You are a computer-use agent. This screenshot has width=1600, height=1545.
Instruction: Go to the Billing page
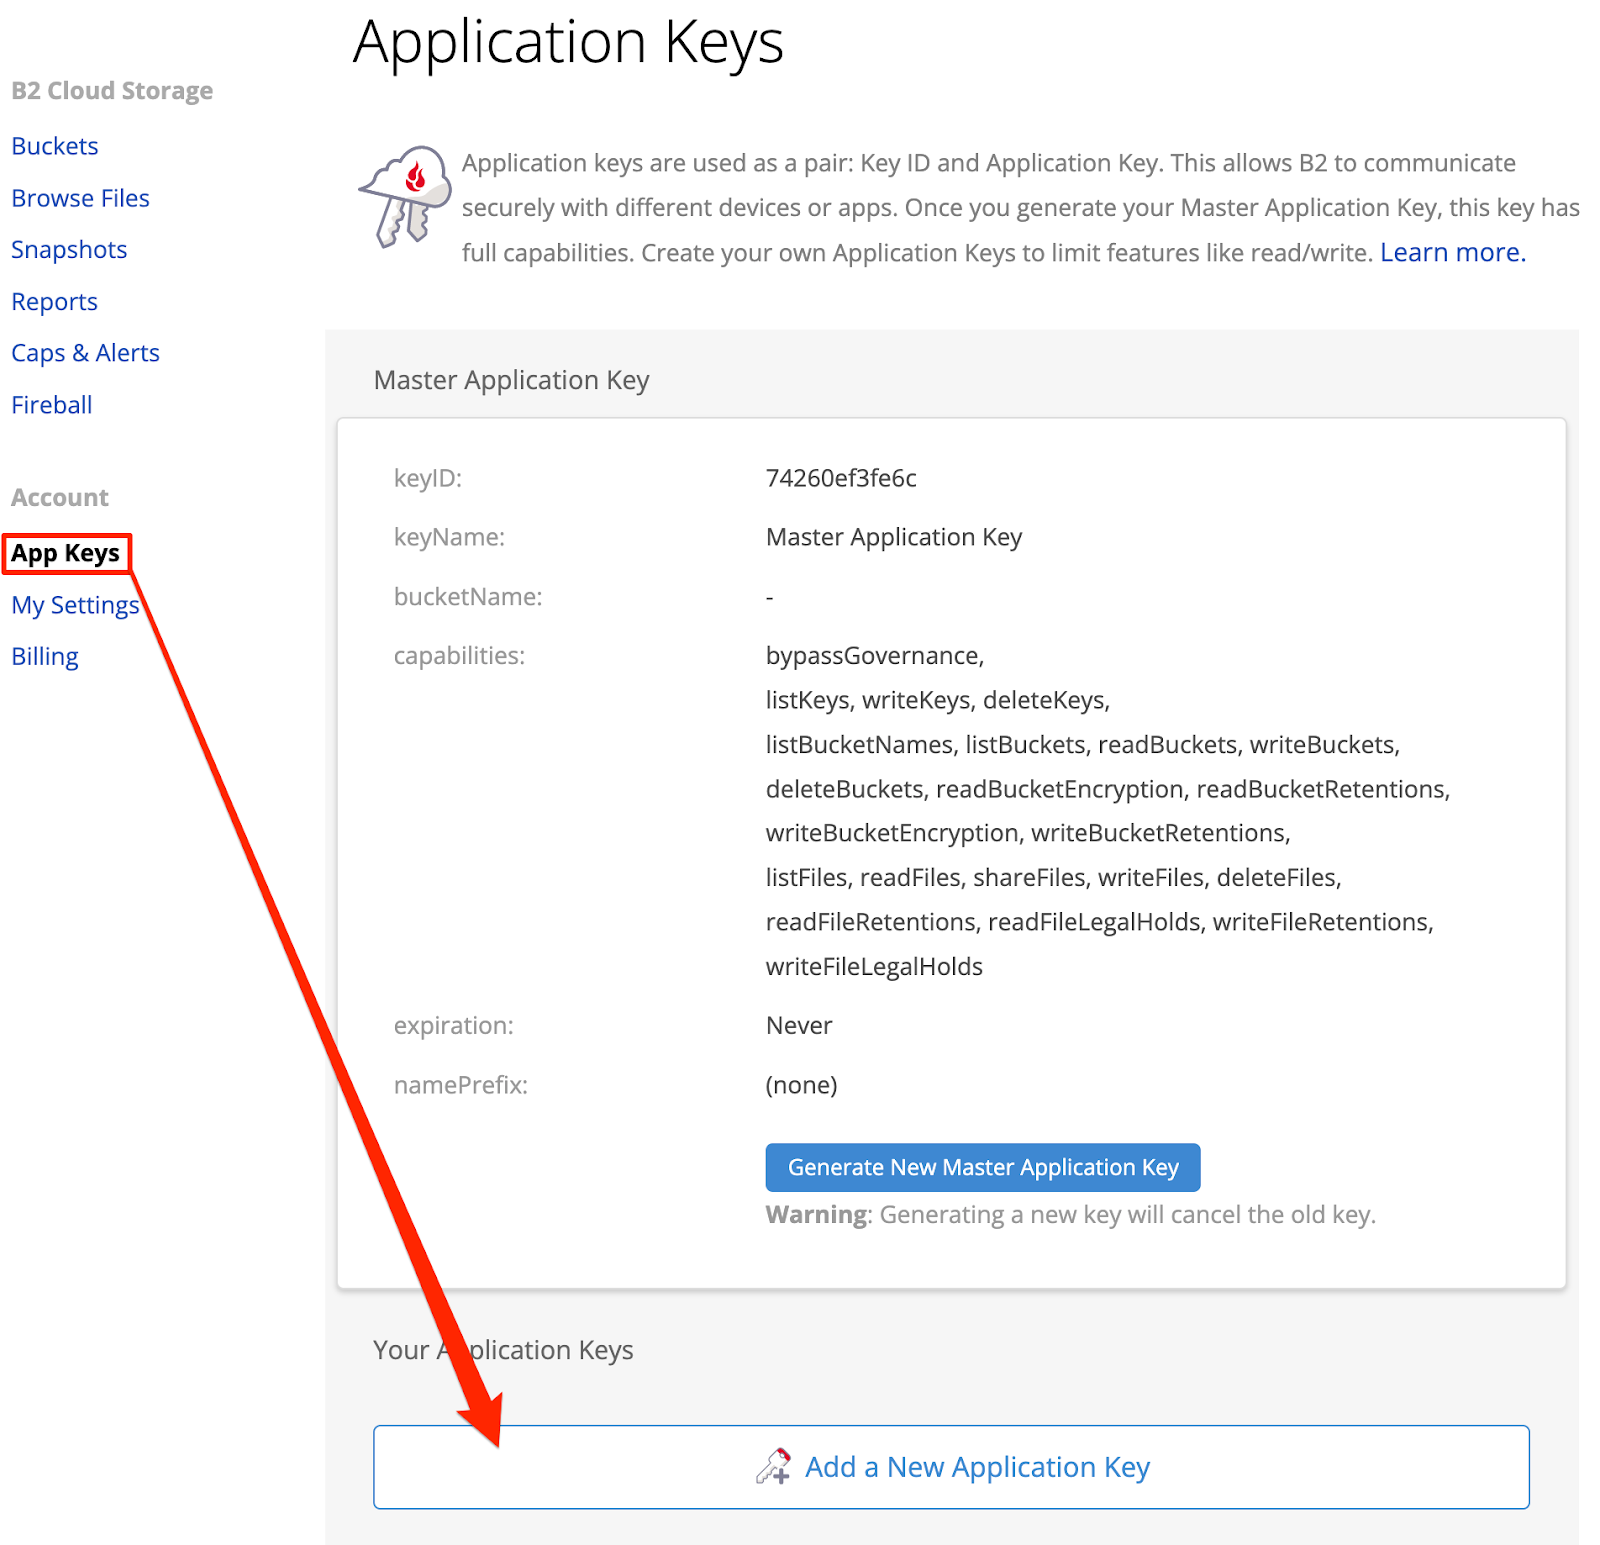tap(45, 657)
